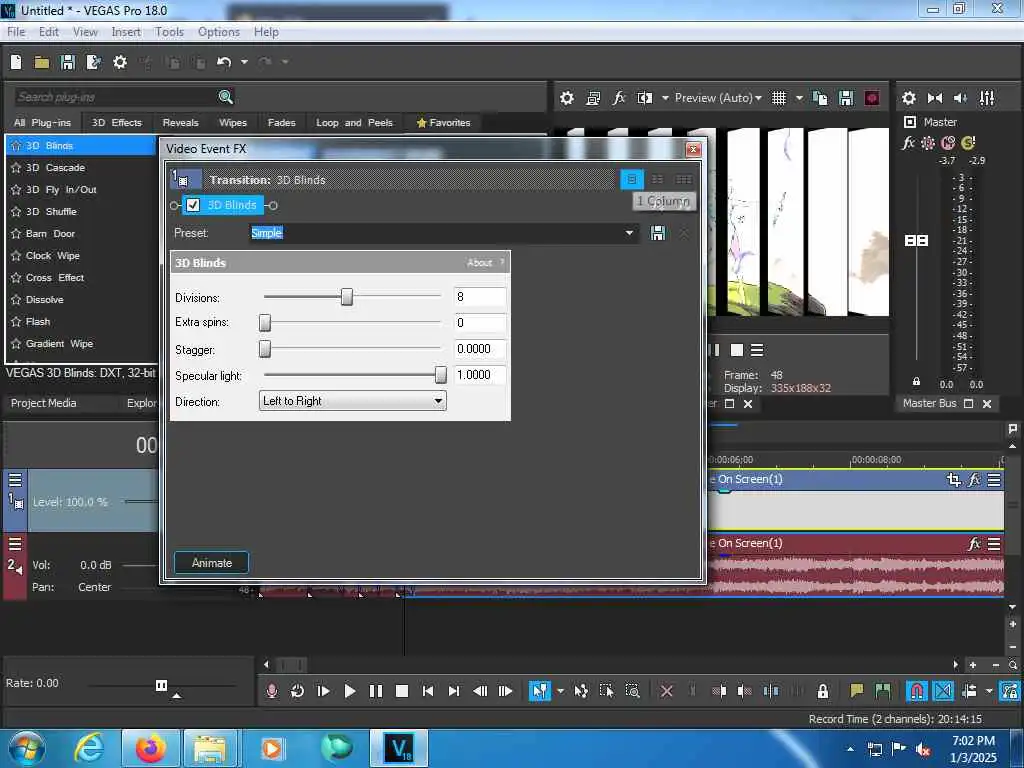The width and height of the screenshot is (1024, 768).
Task: Toggle split screen view in preview
Action: point(645,98)
